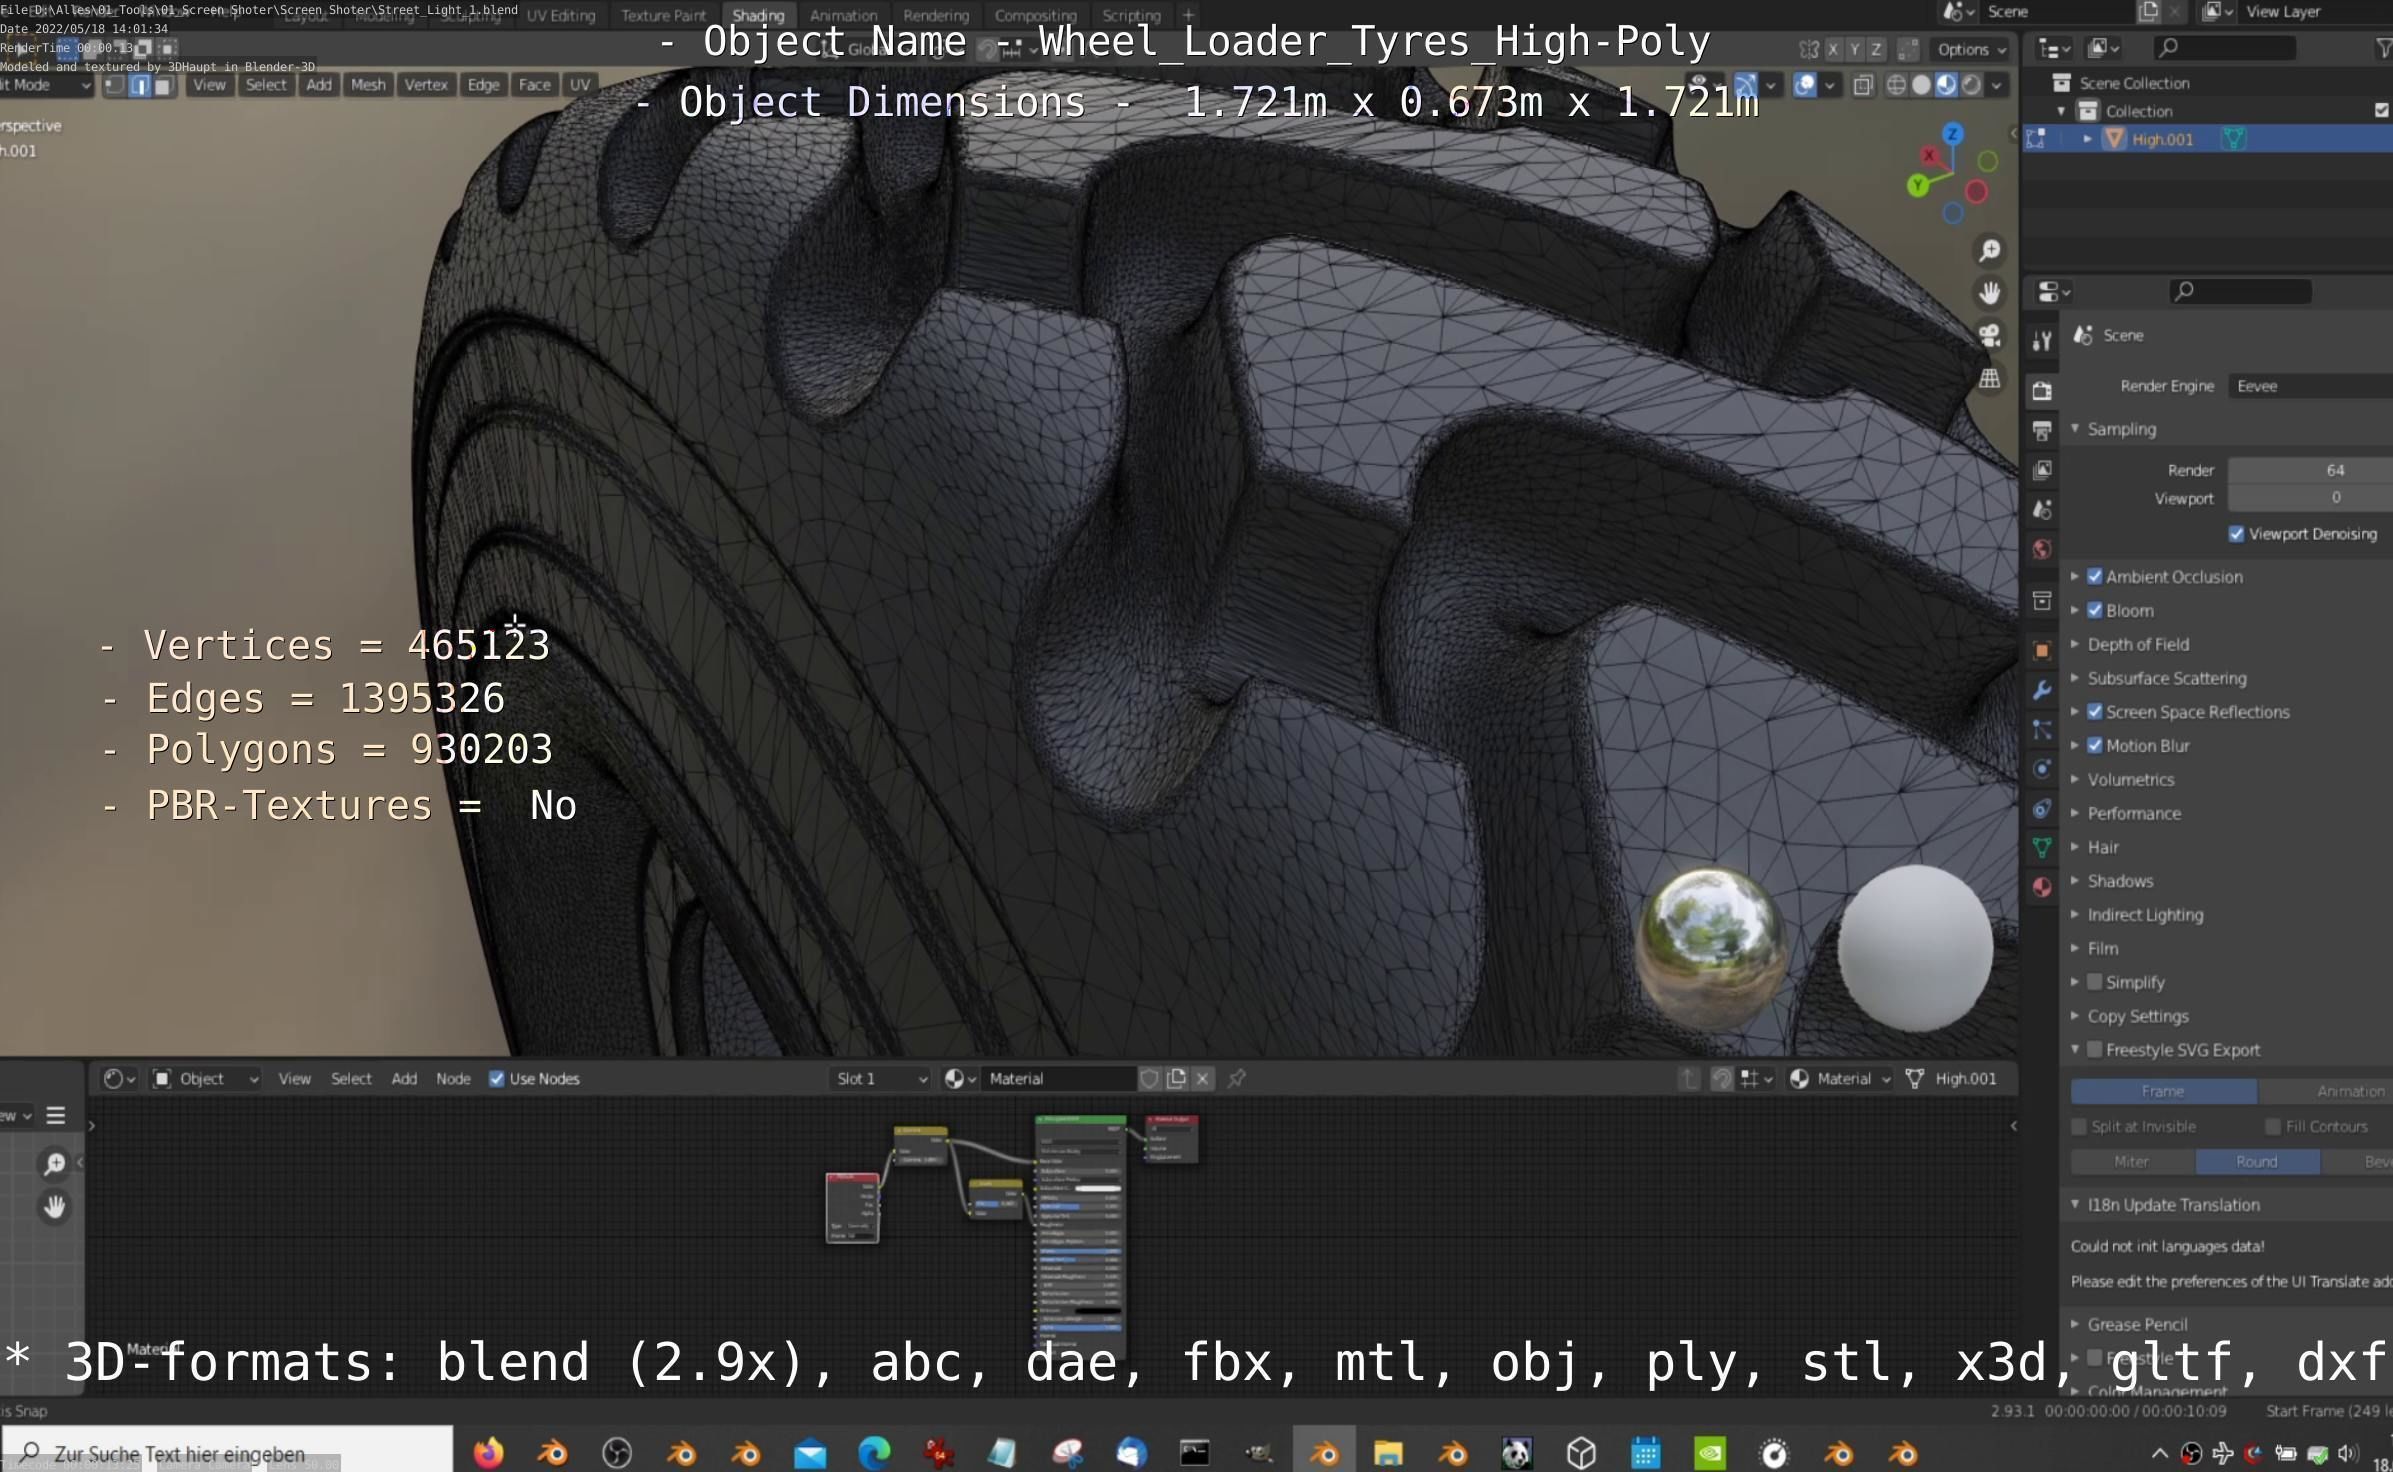The image size is (2393, 1472).
Task: Open the Object Data green mesh icon
Action: pos(2042,848)
